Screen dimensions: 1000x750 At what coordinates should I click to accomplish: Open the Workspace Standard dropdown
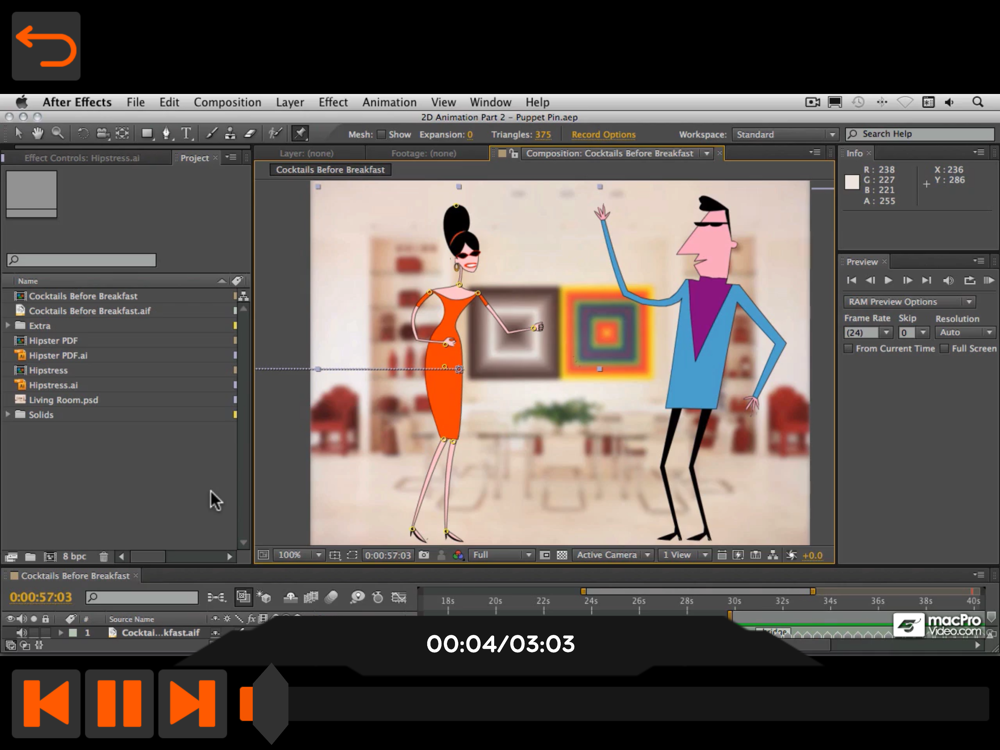785,135
